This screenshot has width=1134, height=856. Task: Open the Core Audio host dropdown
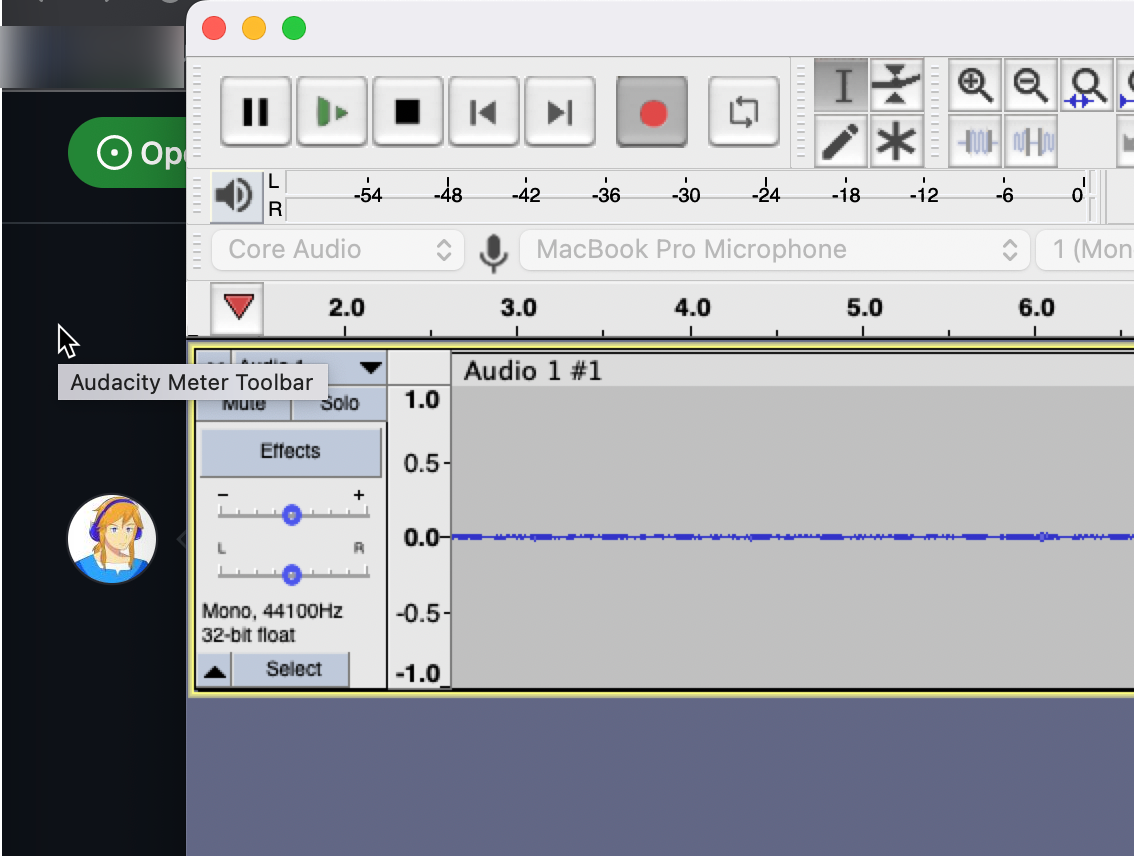click(x=337, y=249)
